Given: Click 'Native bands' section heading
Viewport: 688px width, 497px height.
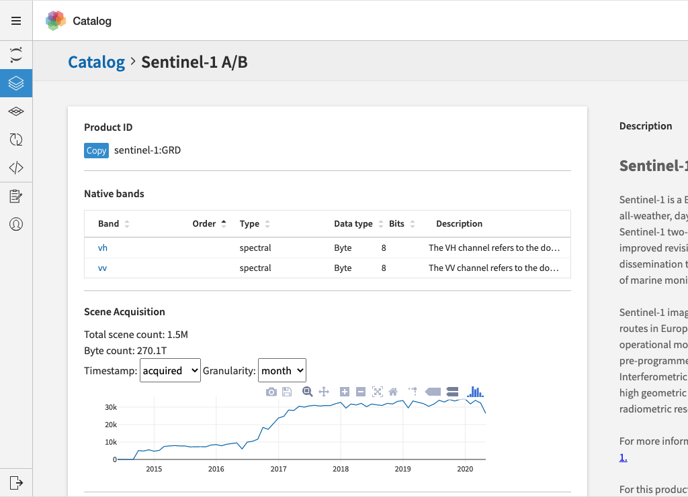Looking at the screenshot, I should [114, 193].
